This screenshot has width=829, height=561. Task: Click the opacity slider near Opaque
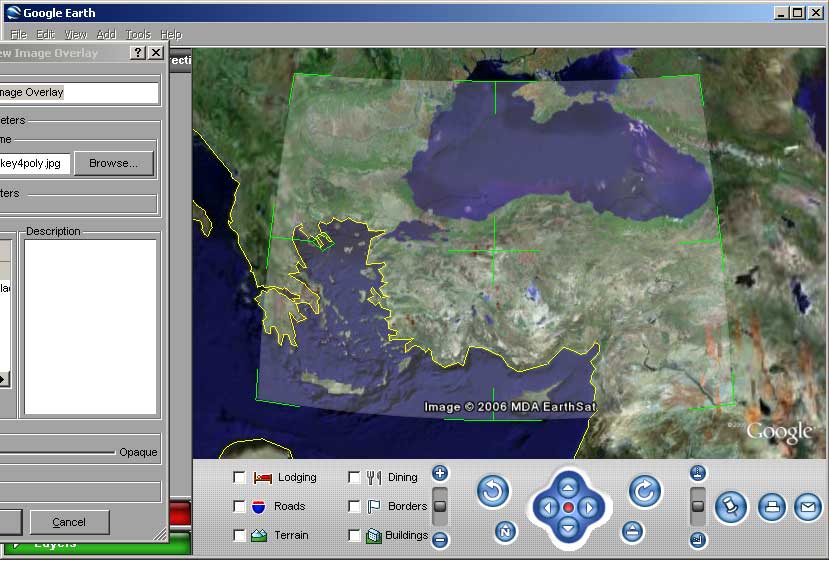(x=57, y=453)
